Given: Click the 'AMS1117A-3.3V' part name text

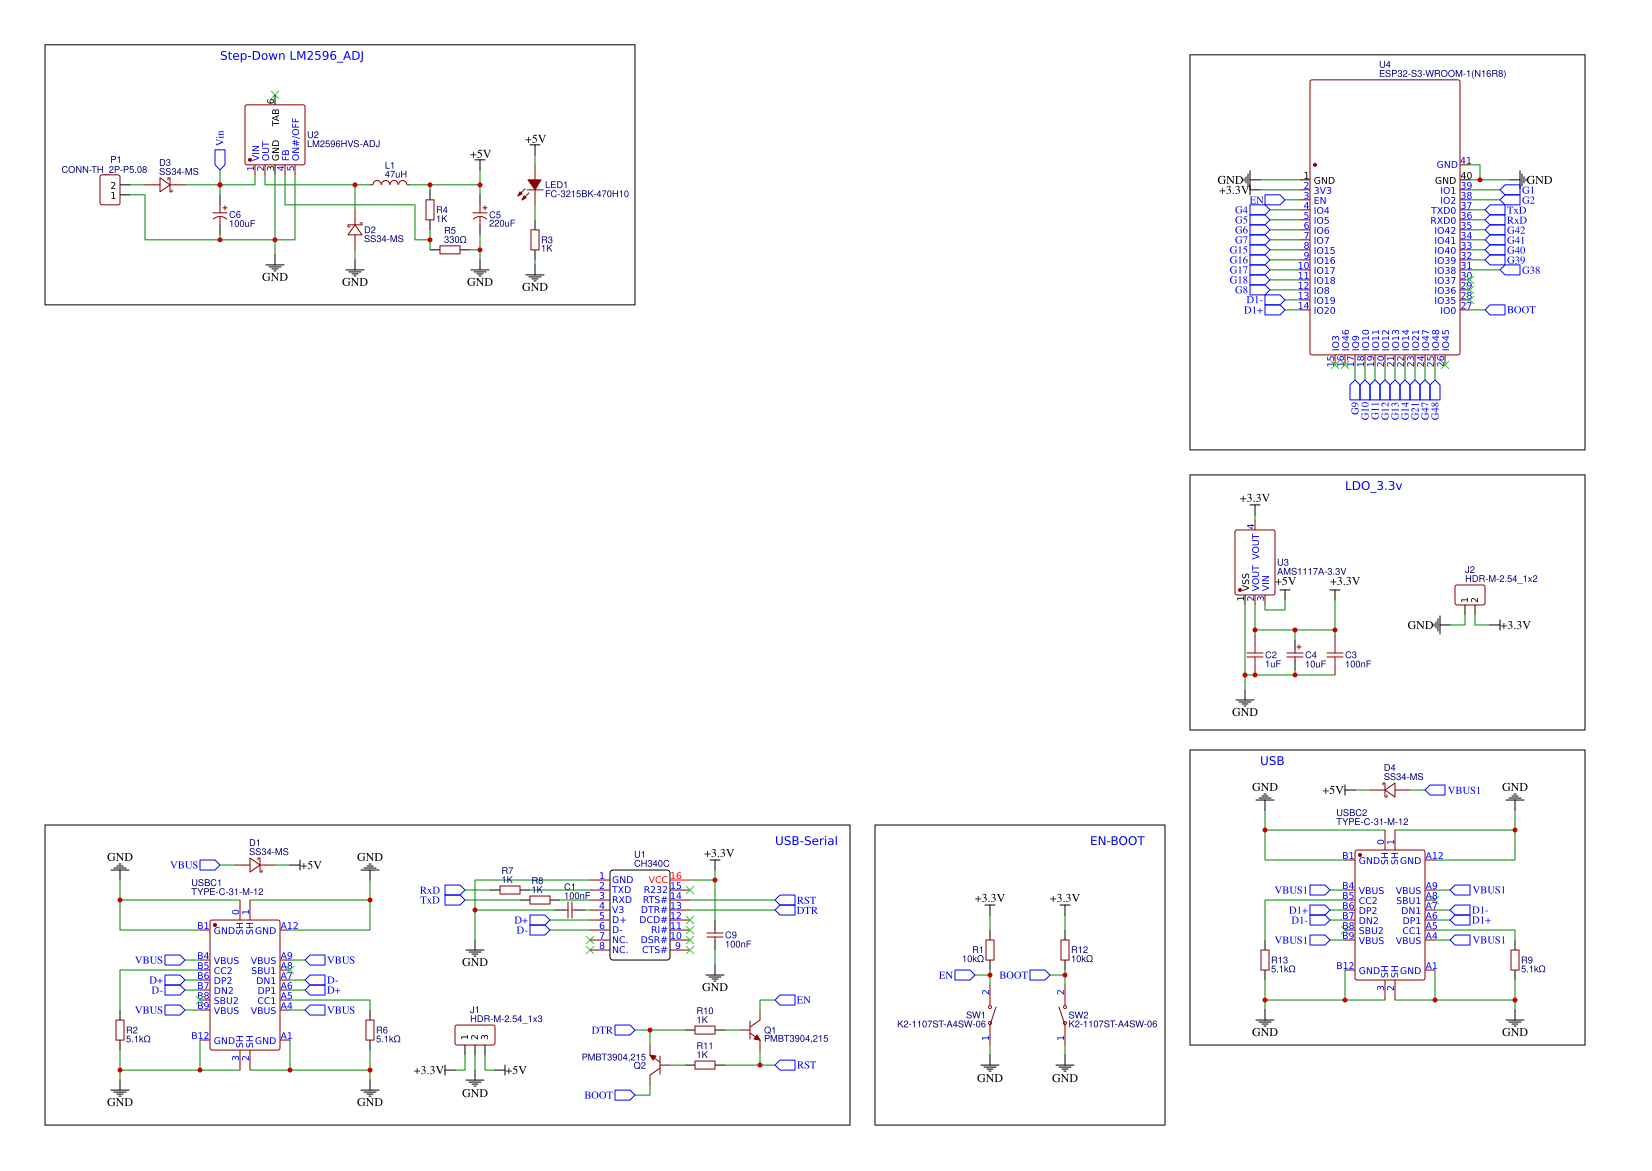Looking at the screenshot, I should click(1311, 572).
